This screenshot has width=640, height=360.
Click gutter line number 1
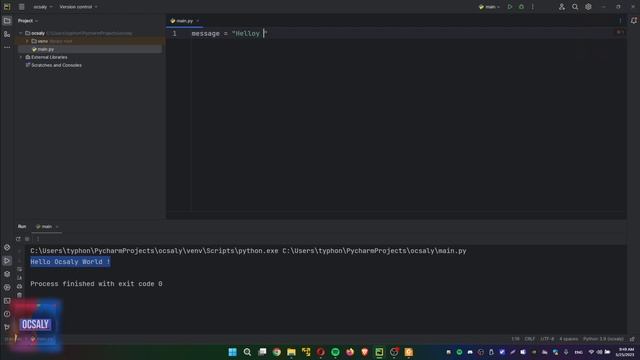tap(174, 33)
